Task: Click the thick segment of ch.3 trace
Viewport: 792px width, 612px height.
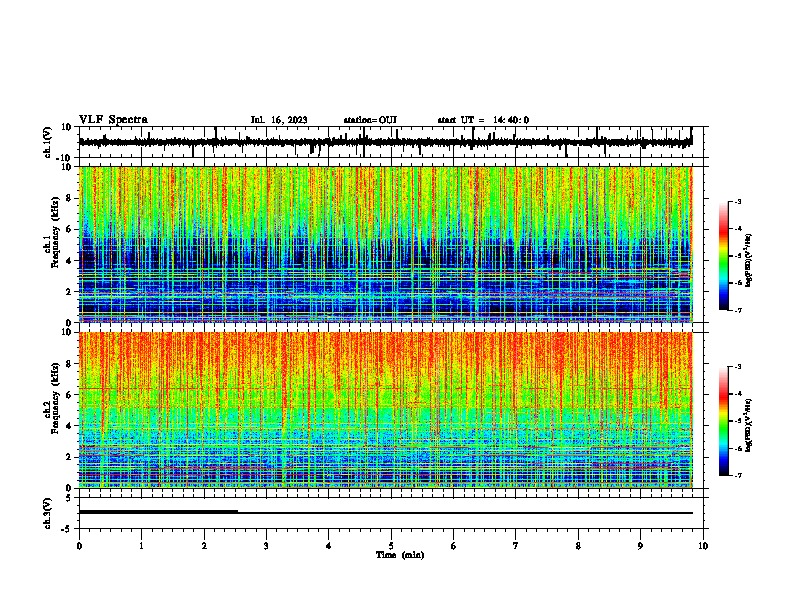Action: pos(159,512)
